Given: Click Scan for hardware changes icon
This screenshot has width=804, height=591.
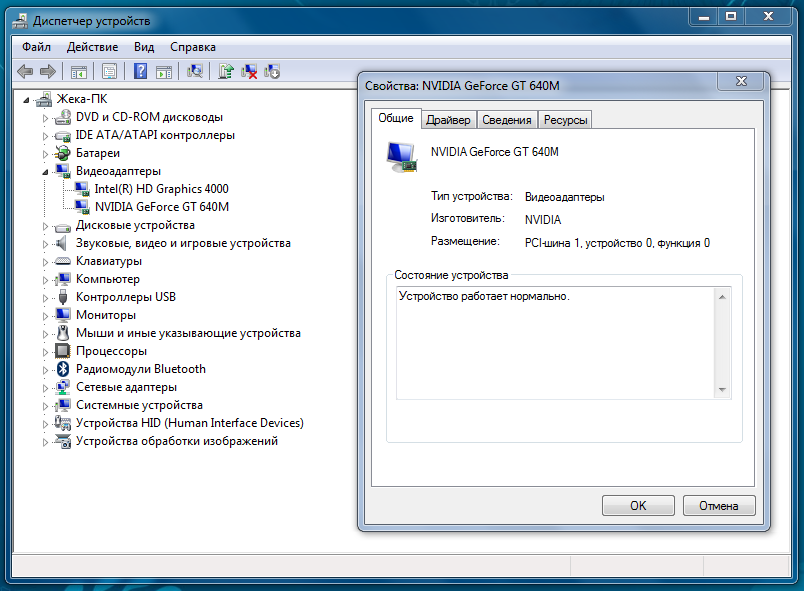Looking at the screenshot, I should (x=194, y=71).
